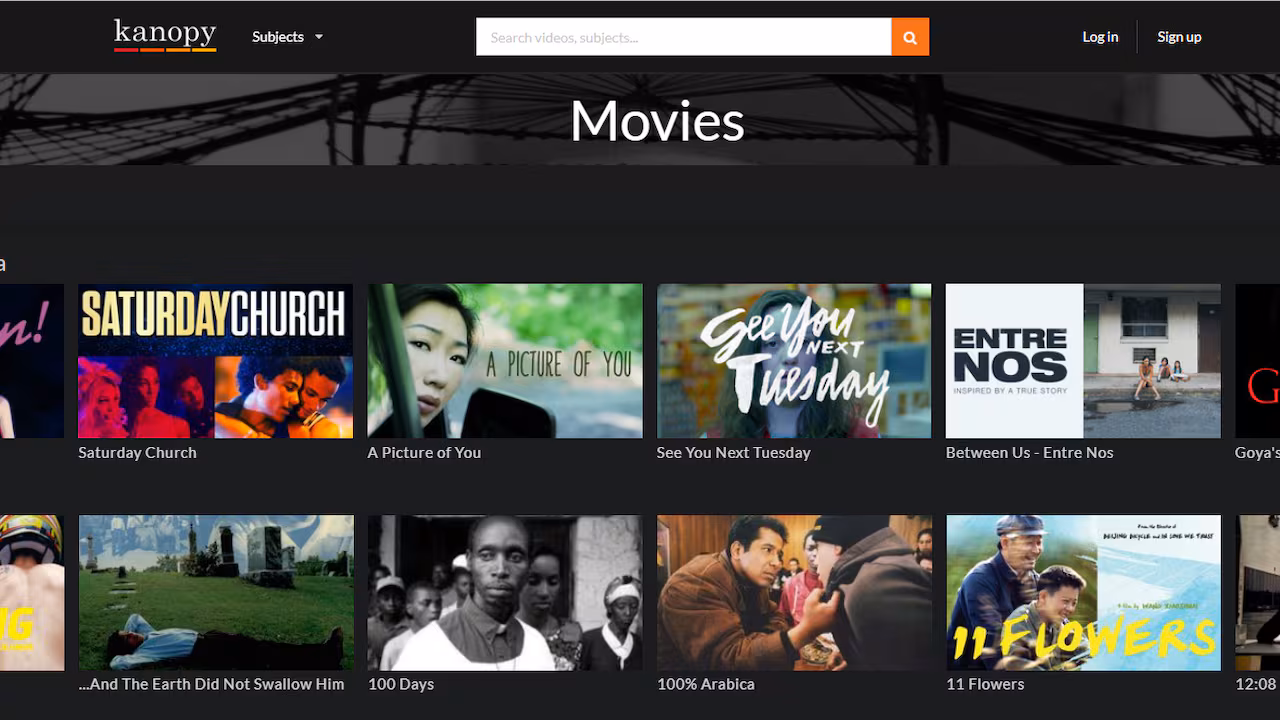1280x720 pixels.
Task: Open the 100 Days movie thumbnail
Action: coord(505,593)
